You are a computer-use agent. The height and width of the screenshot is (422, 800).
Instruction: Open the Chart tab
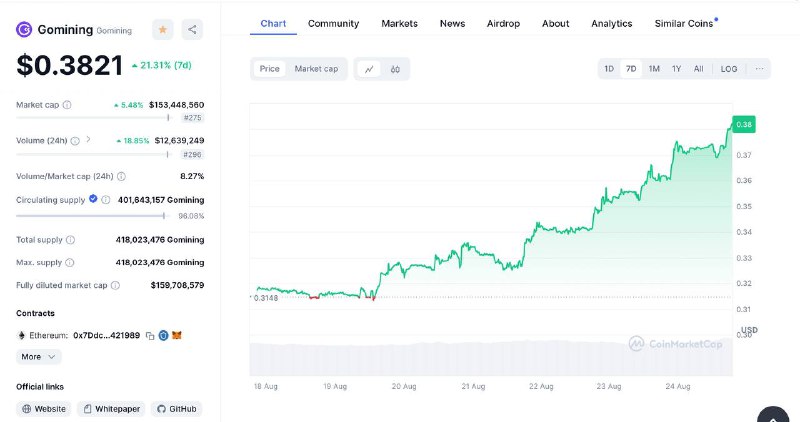(x=273, y=23)
